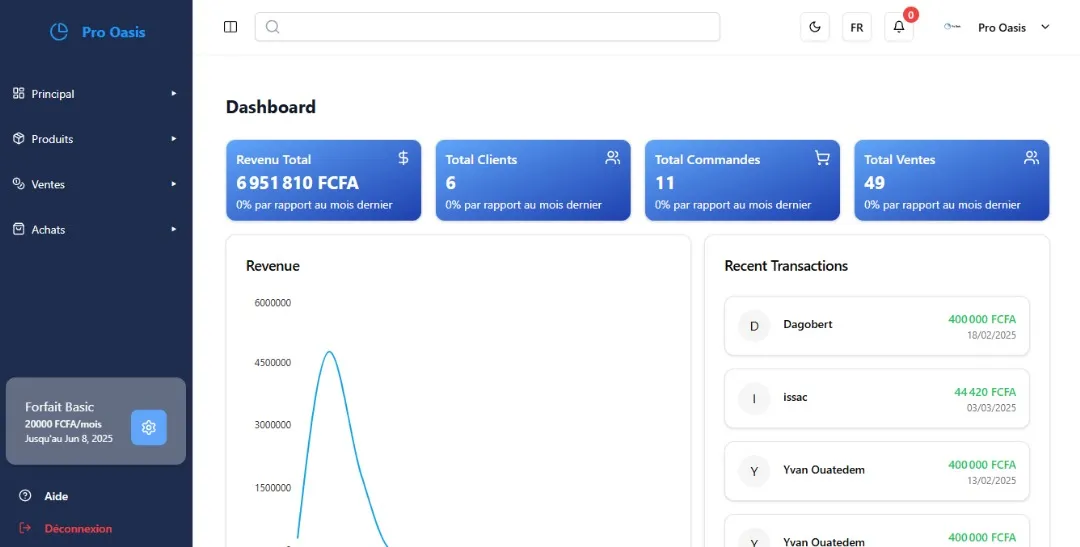This screenshot has width=1080, height=547.
Task: Click the Déconnexion logout arrow icon
Action: point(25,528)
